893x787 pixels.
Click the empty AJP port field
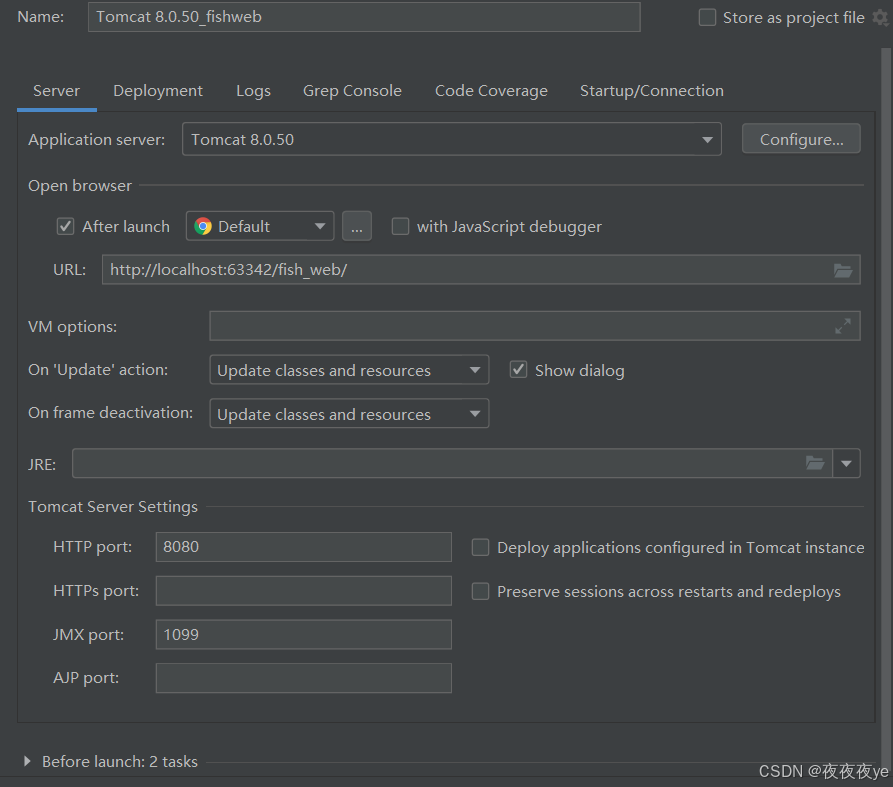coord(304,678)
